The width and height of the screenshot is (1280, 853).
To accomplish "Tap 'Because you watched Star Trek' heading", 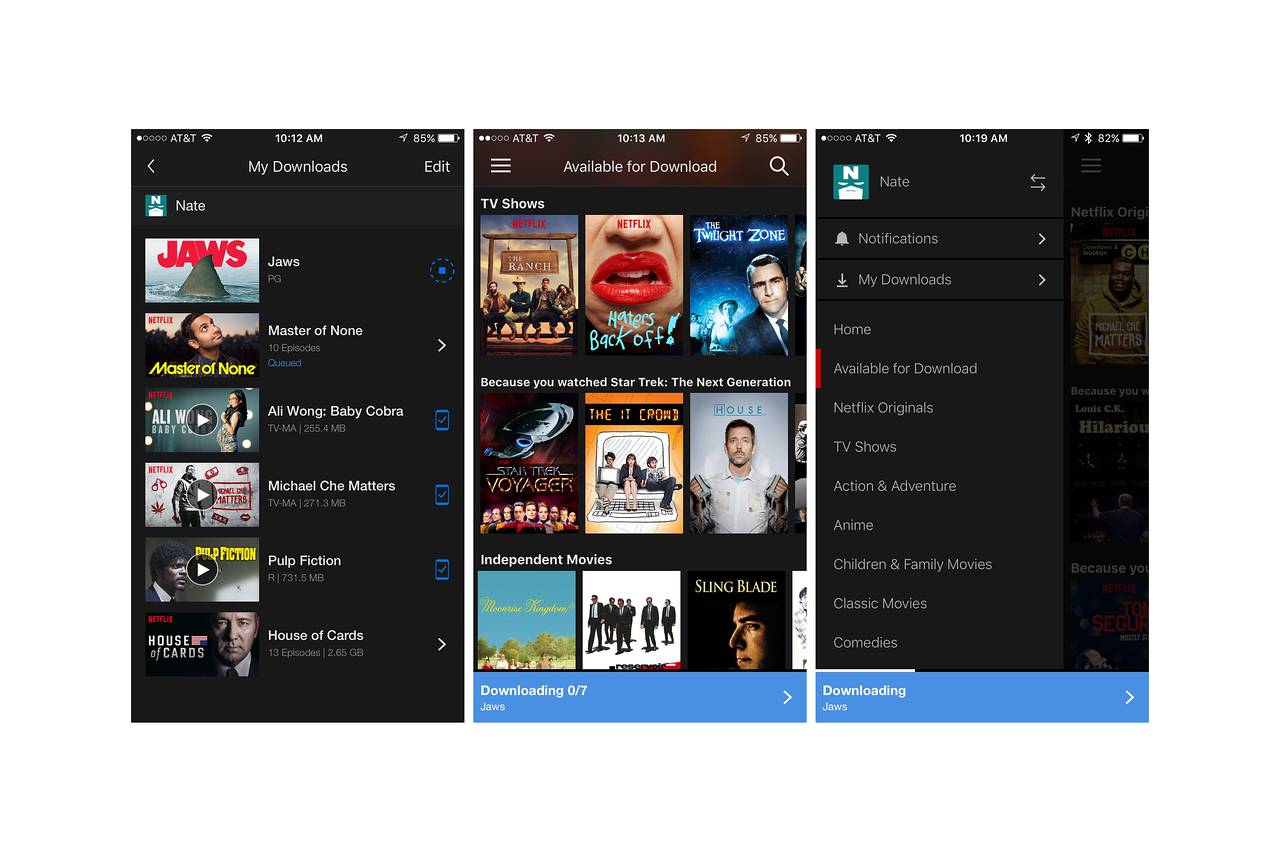I will click(635, 382).
